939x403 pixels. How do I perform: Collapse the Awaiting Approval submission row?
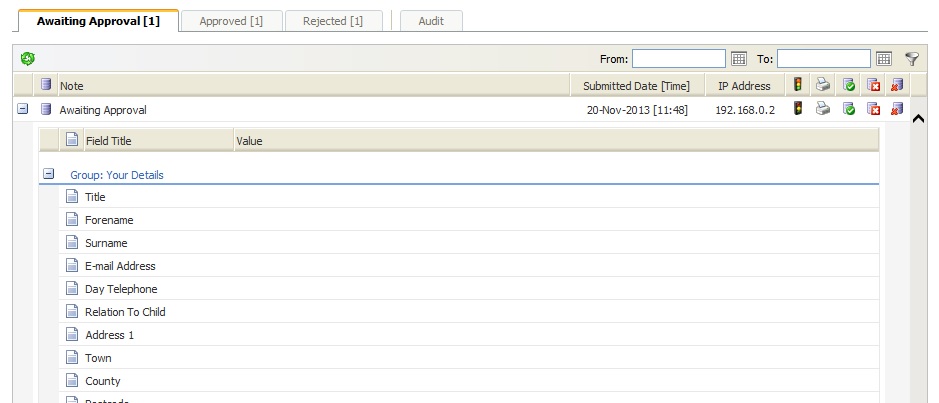(22, 109)
